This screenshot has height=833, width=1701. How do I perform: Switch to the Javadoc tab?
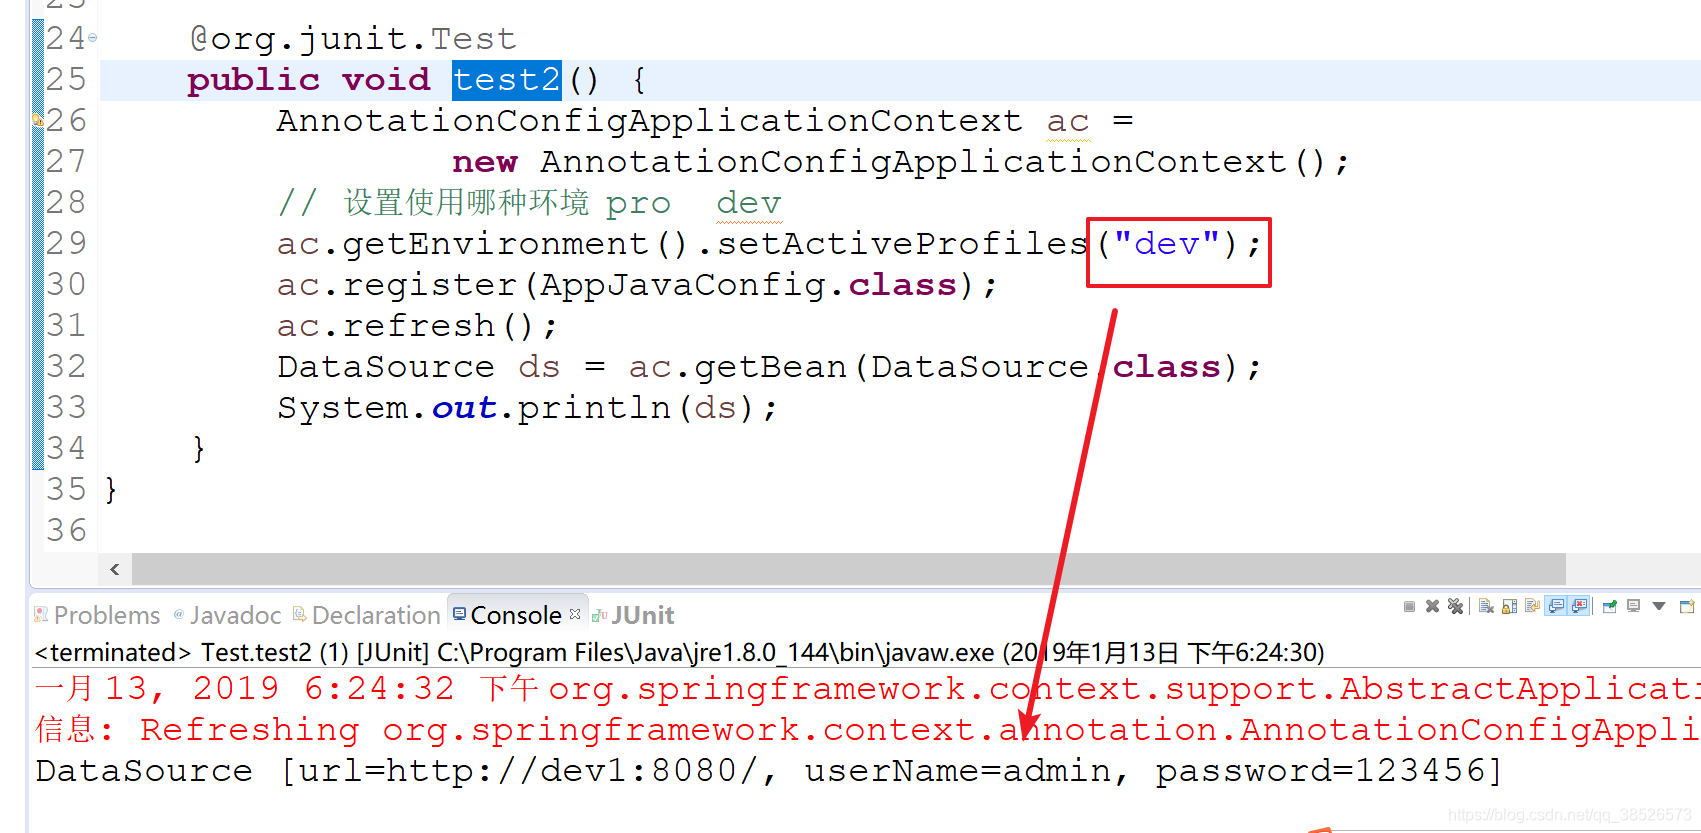pyautogui.click(x=228, y=615)
